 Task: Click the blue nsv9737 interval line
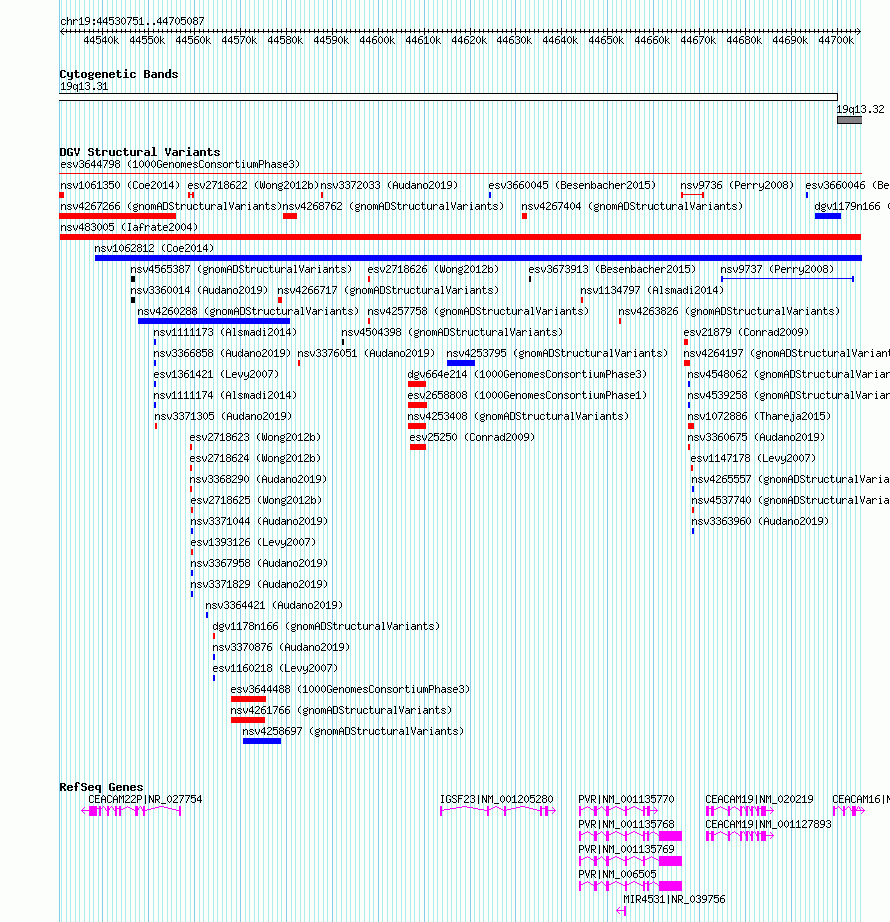click(788, 279)
